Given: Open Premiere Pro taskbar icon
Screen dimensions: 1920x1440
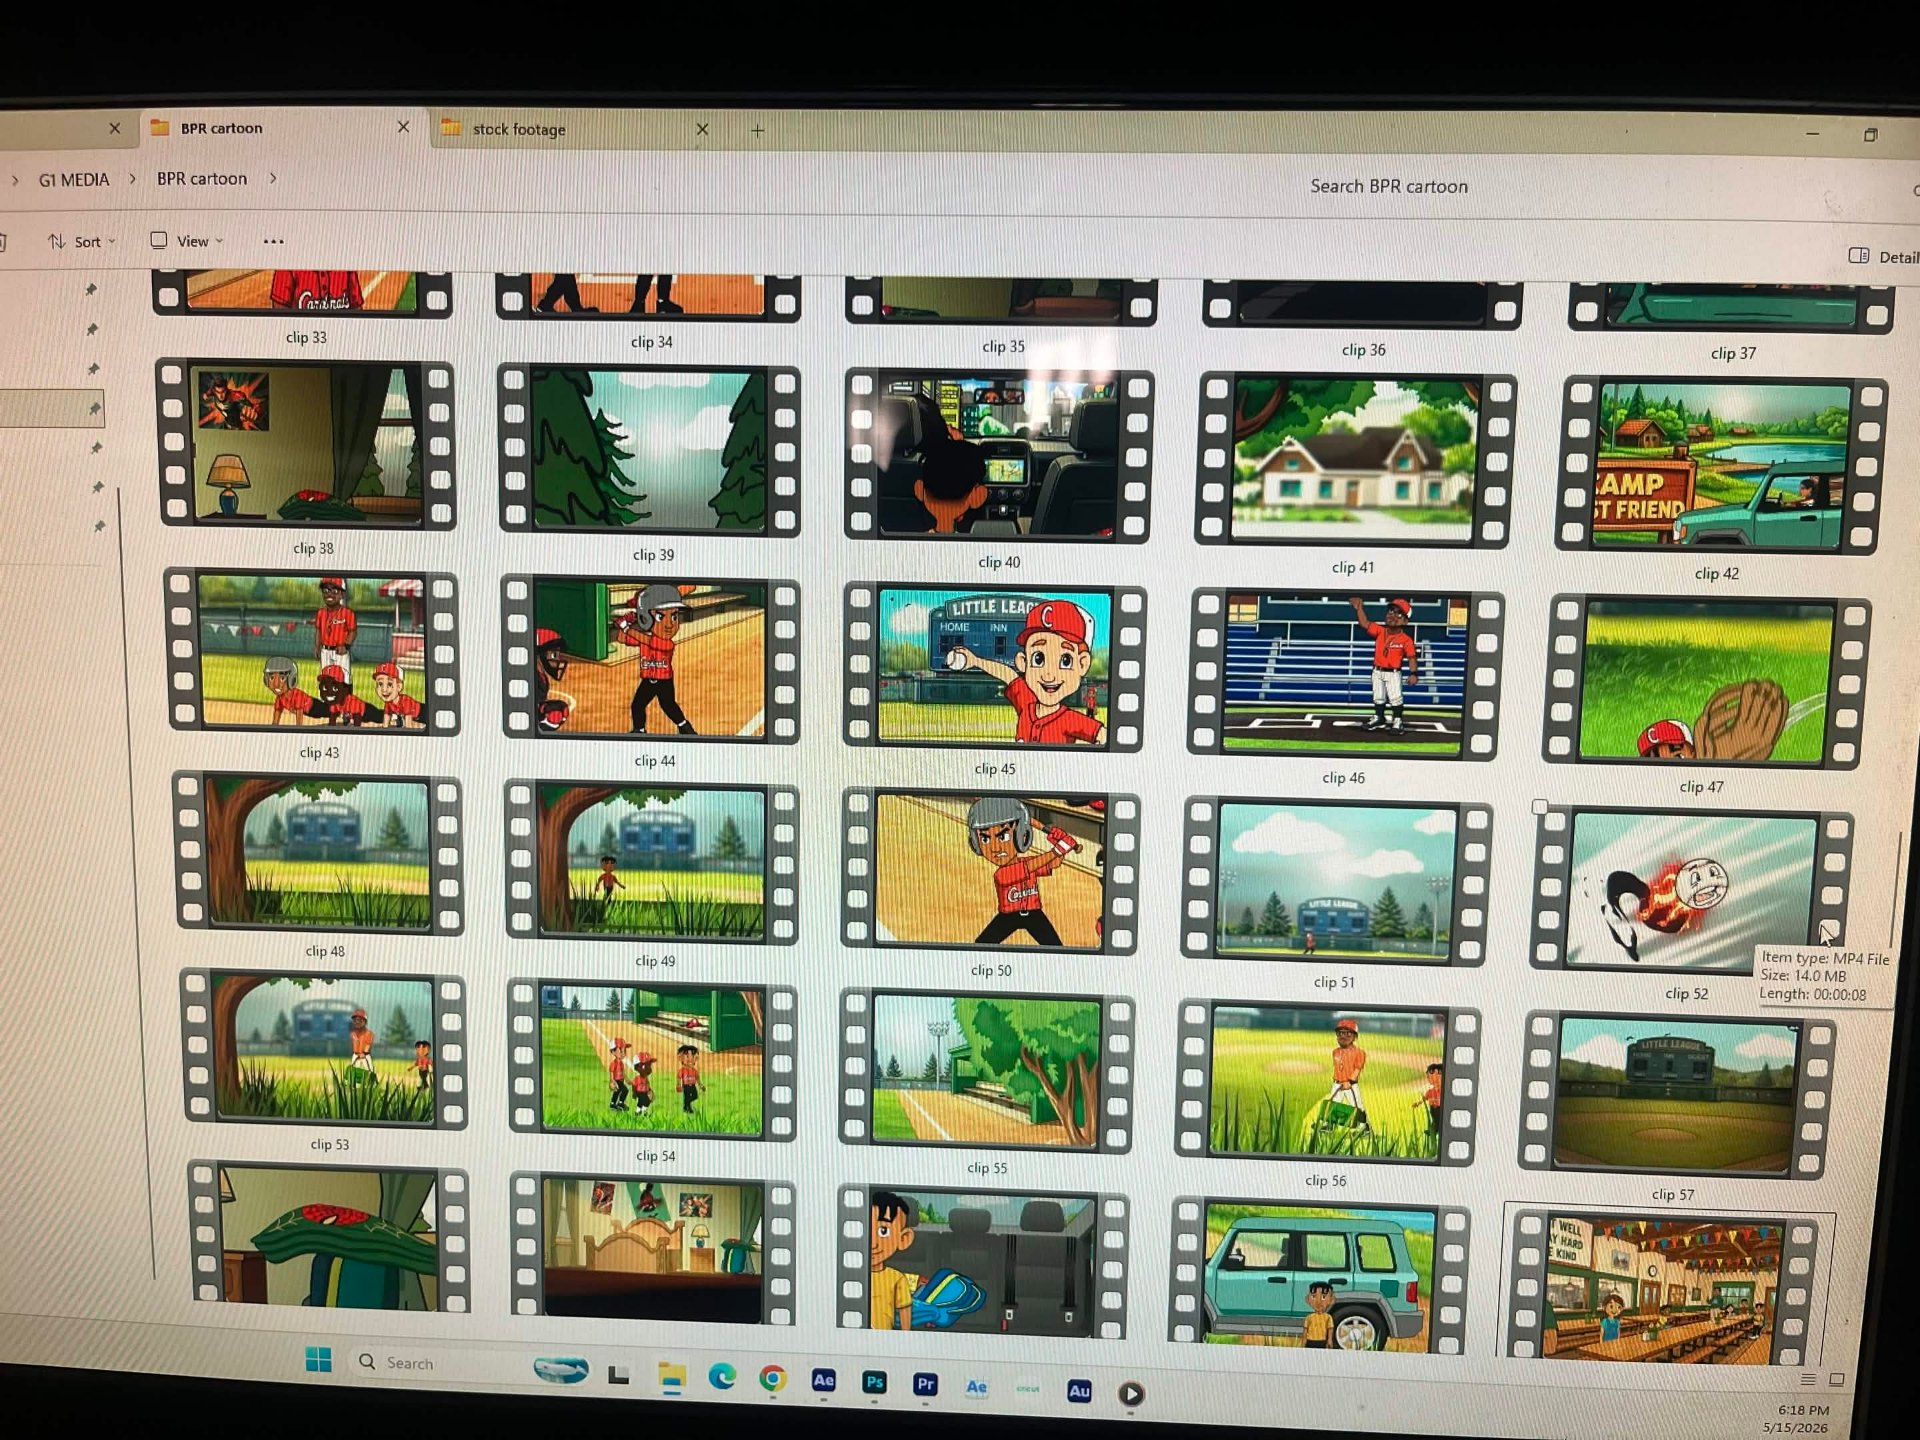Looking at the screenshot, I should pyautogui.click(x=925, y=1384).
